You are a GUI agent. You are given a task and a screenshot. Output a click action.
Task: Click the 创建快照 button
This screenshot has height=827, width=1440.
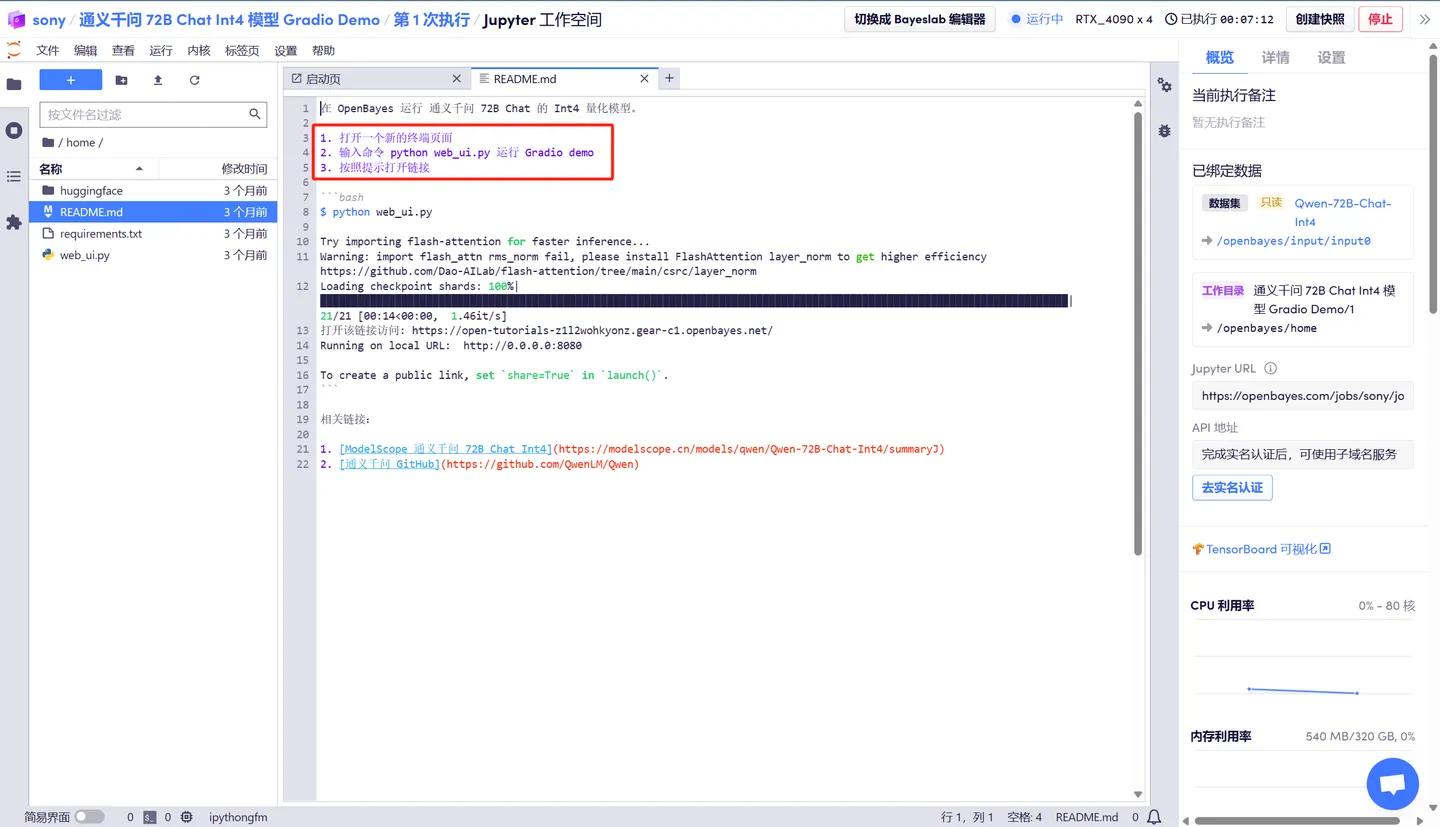[1320, 19]
